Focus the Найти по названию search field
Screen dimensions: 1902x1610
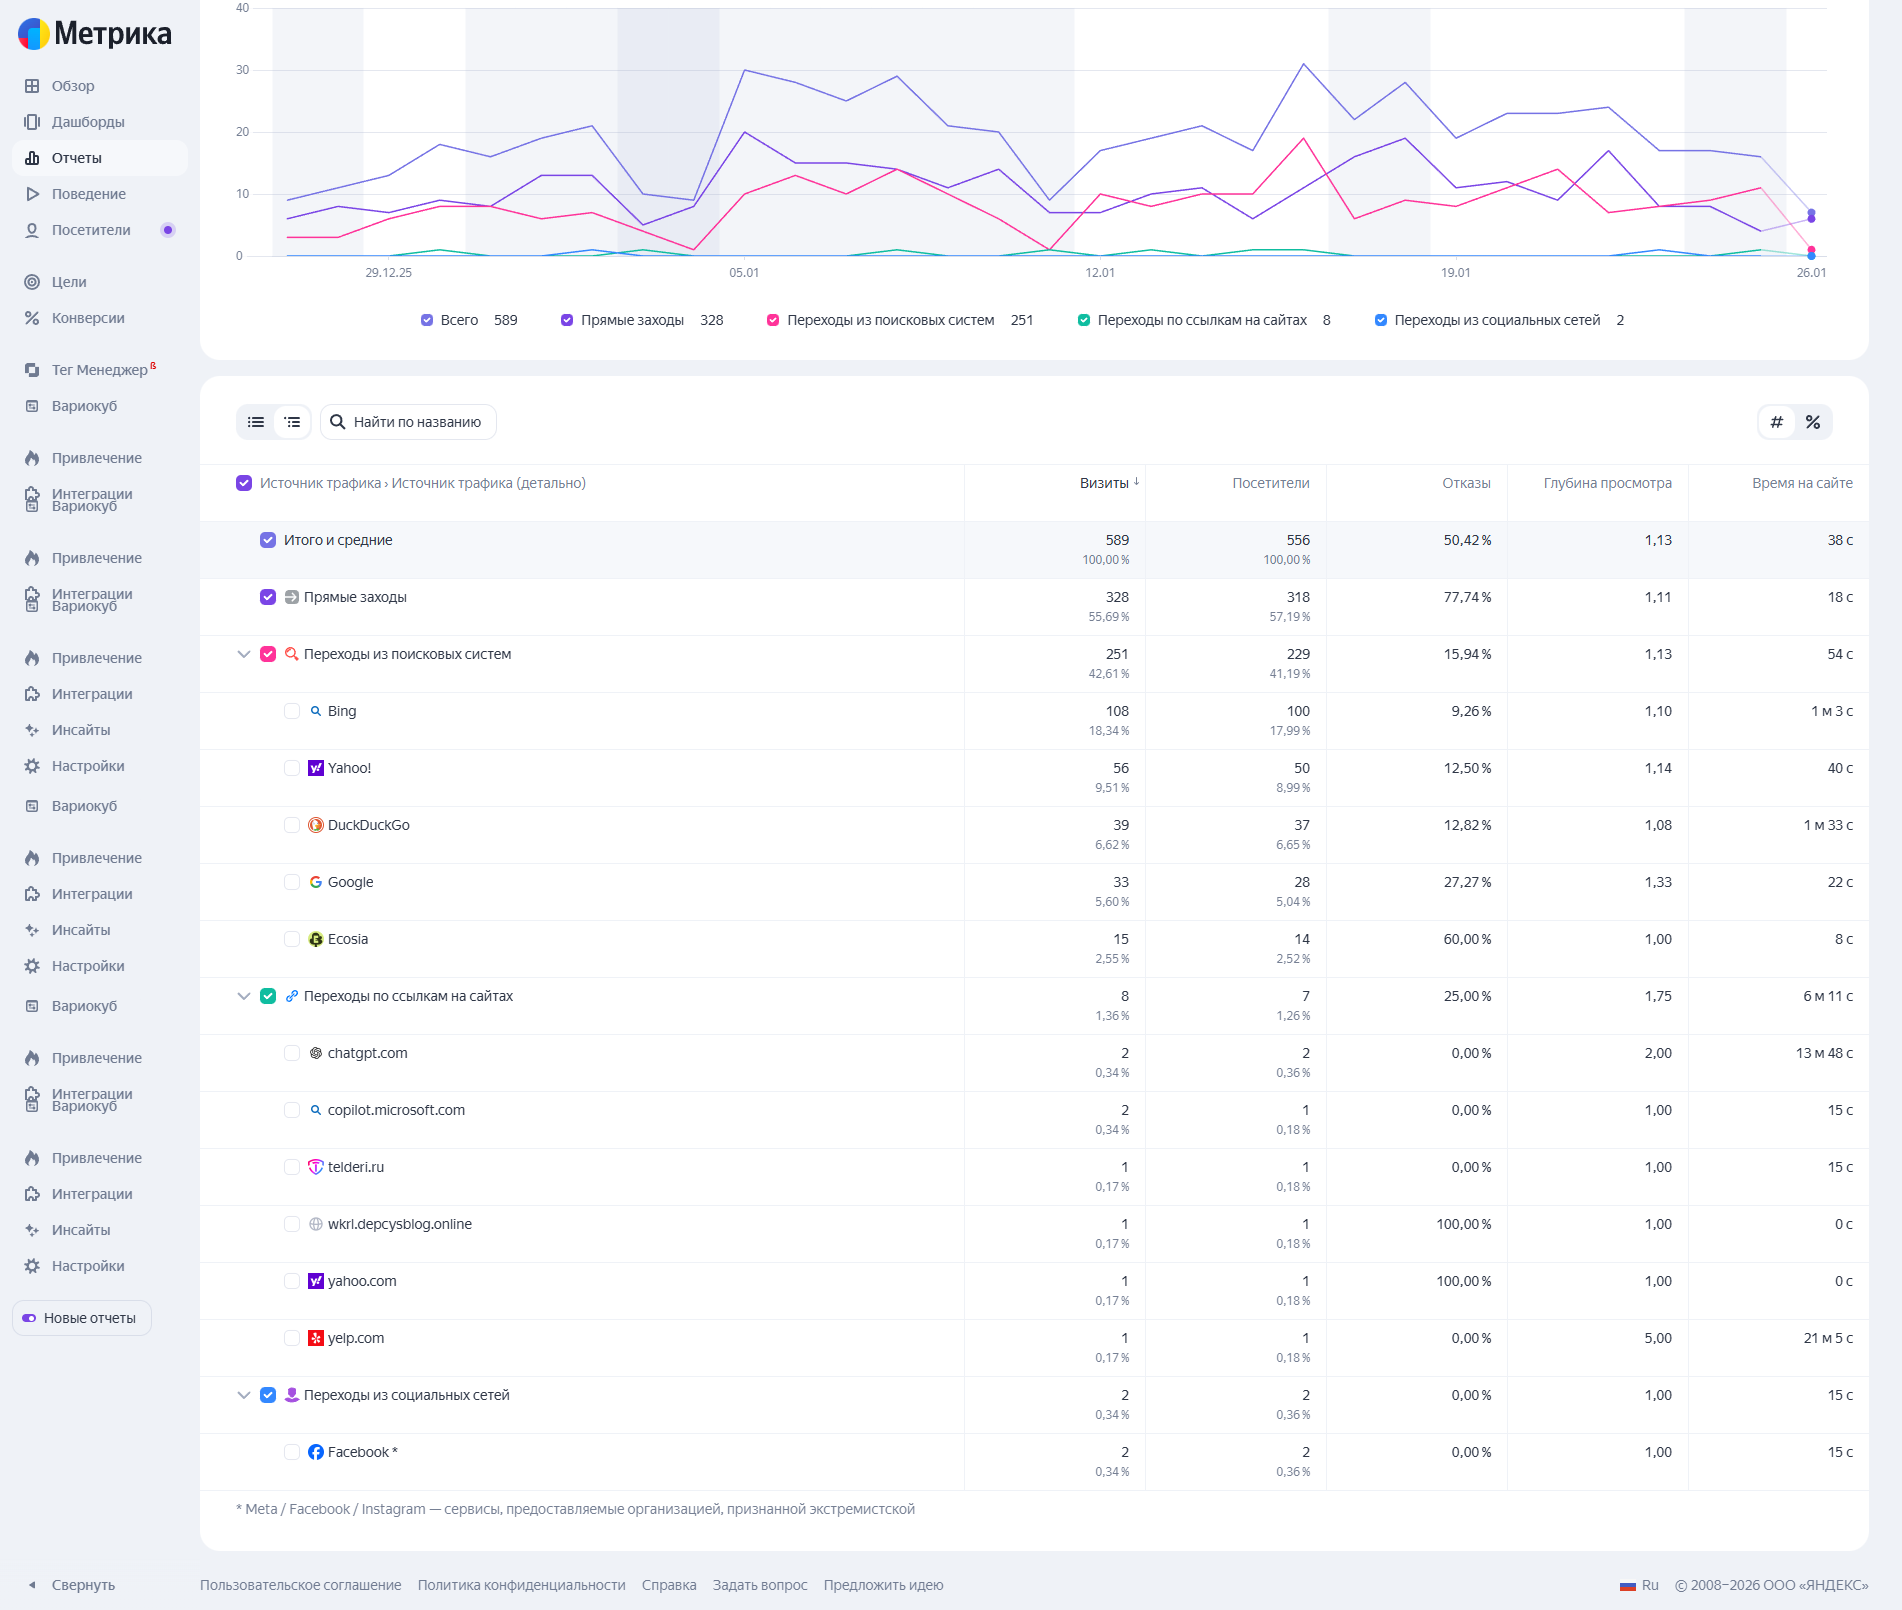(417, 422)
